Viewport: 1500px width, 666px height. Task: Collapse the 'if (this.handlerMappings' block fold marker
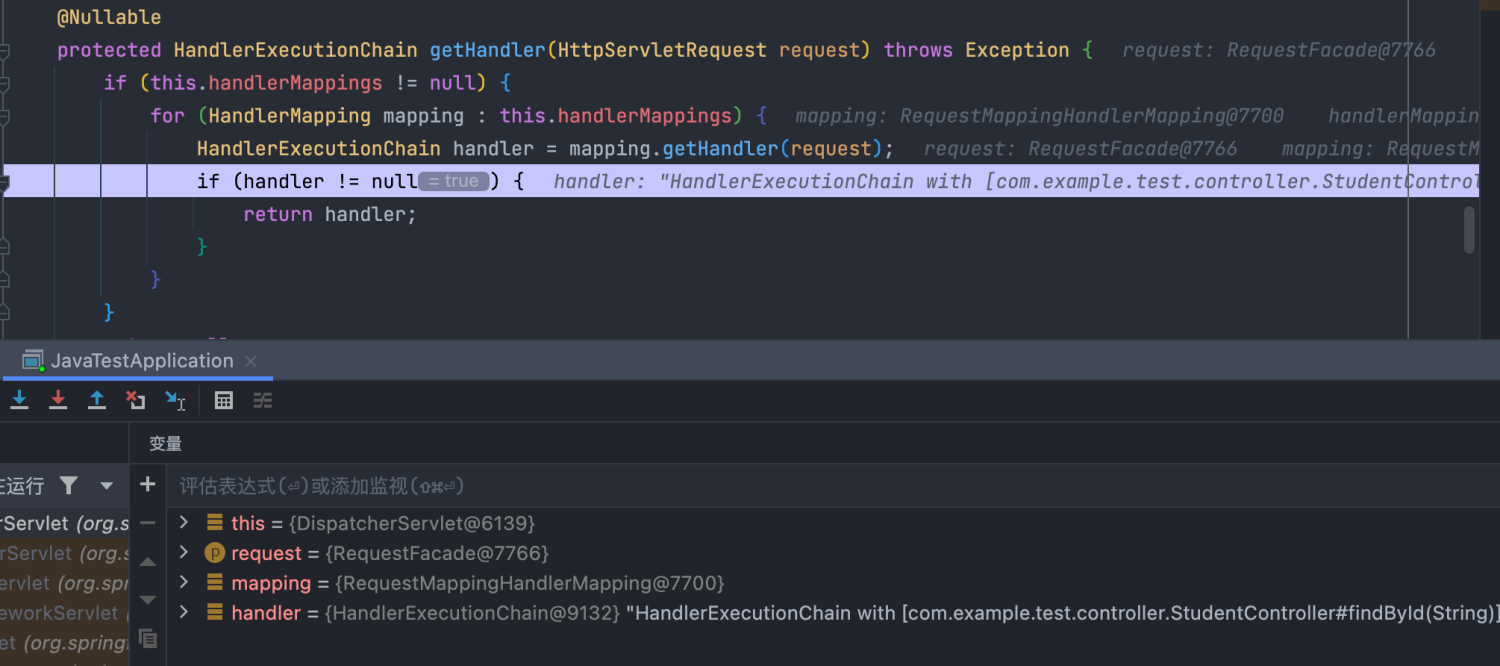pyautogui.click(x=5, y=84)
